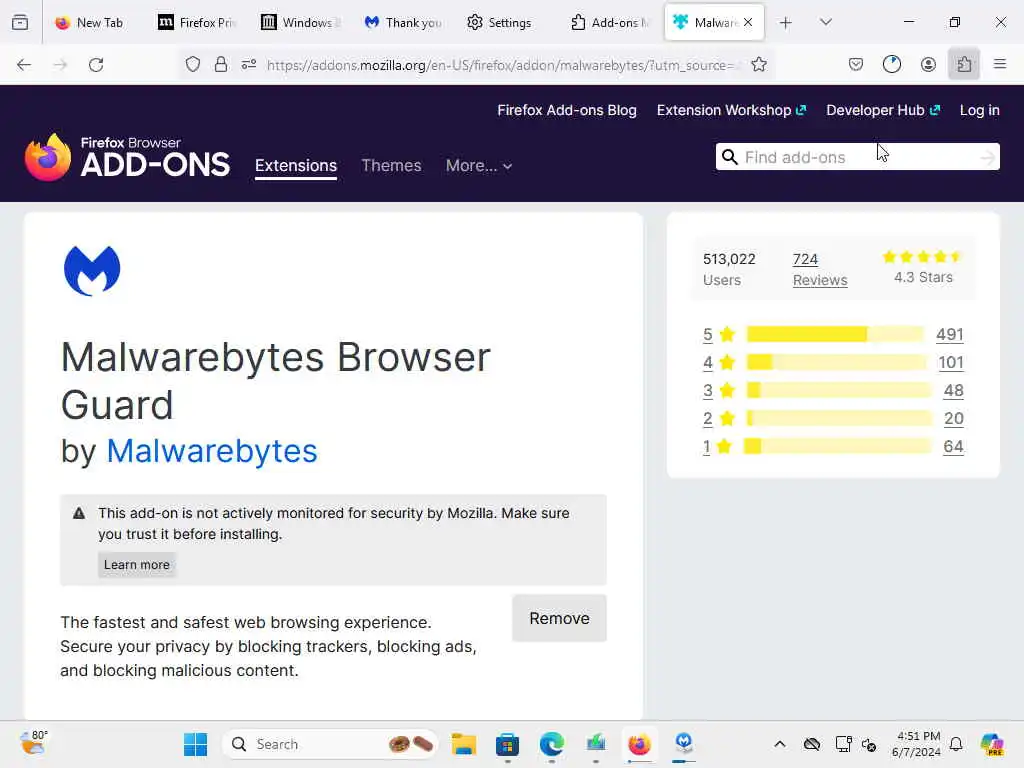Submit search with the arrow button

[x=987, y=157]
